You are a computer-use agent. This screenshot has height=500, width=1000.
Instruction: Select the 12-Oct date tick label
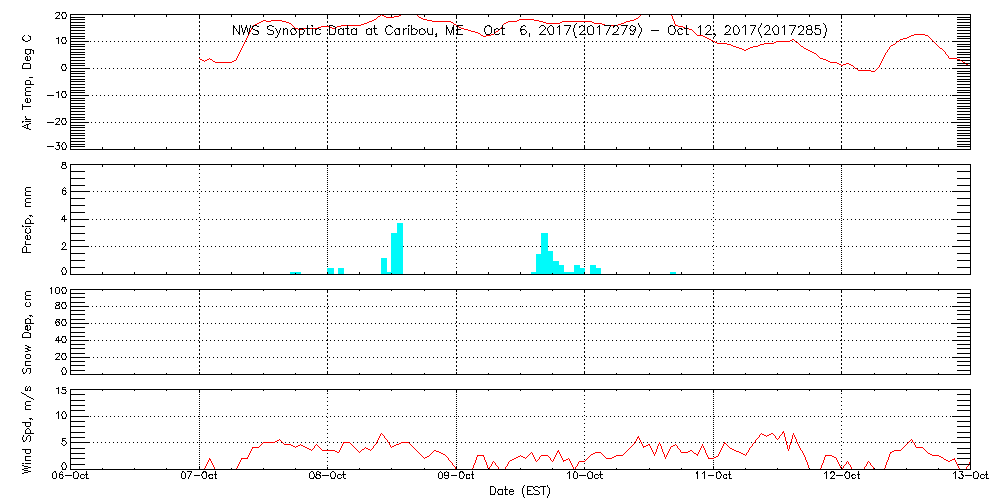tap(841, 478)
